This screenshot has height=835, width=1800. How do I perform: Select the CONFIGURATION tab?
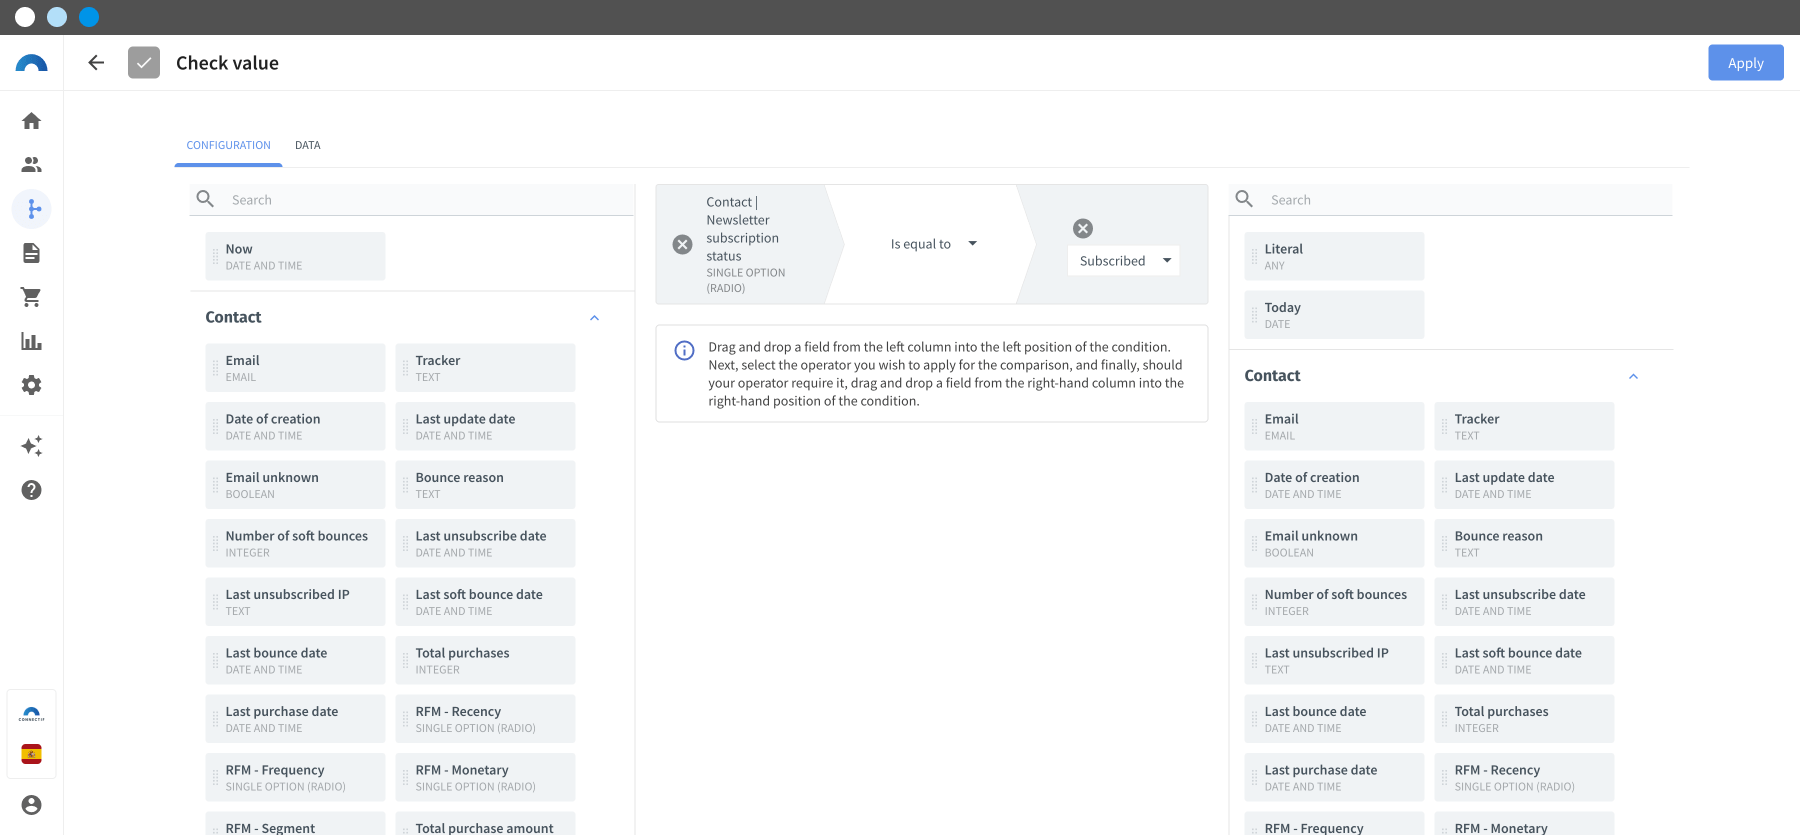coord(228,146)
